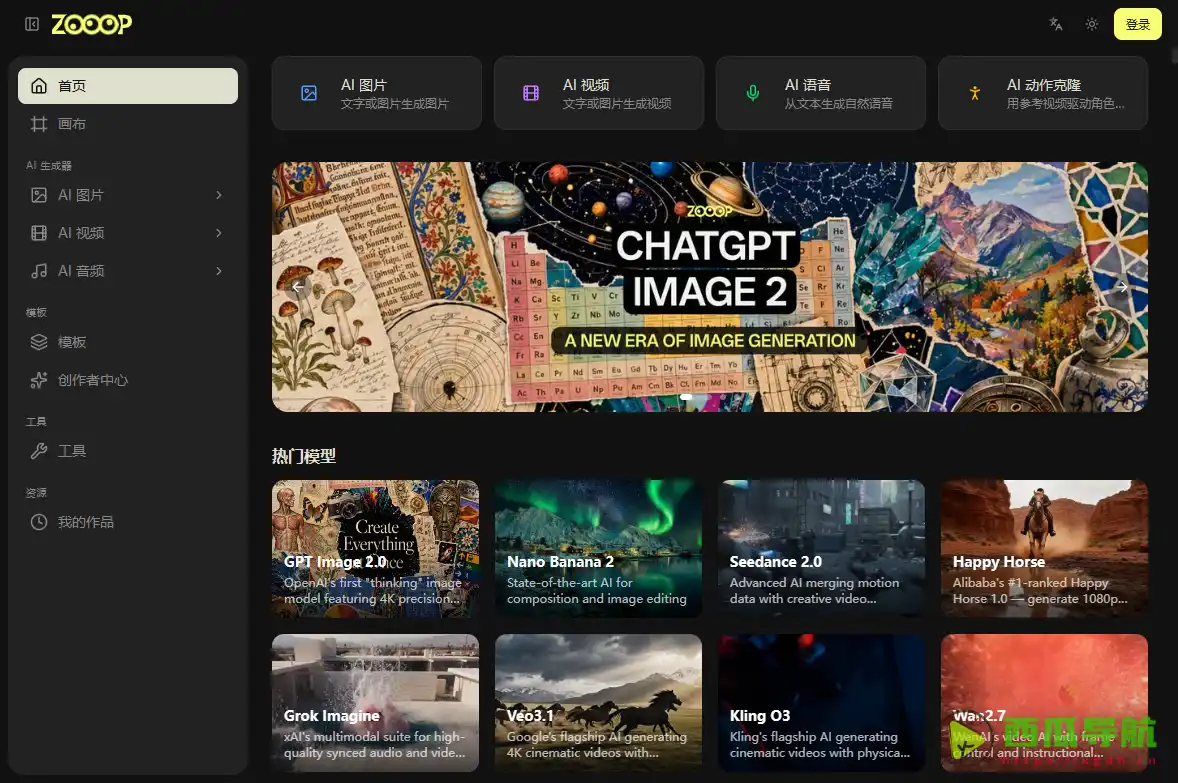This screenshot has width=1178, height=783.
Task: Click the layers icon beside 模板
Action: tap(38, 342)
